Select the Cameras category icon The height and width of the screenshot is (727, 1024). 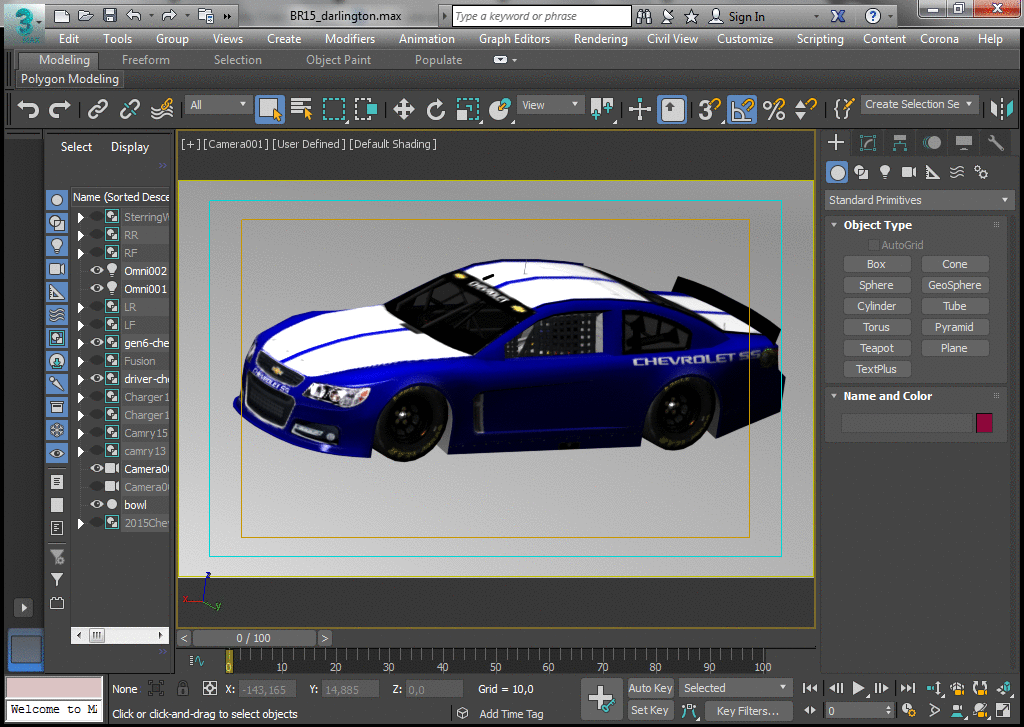tap(908, 172)
